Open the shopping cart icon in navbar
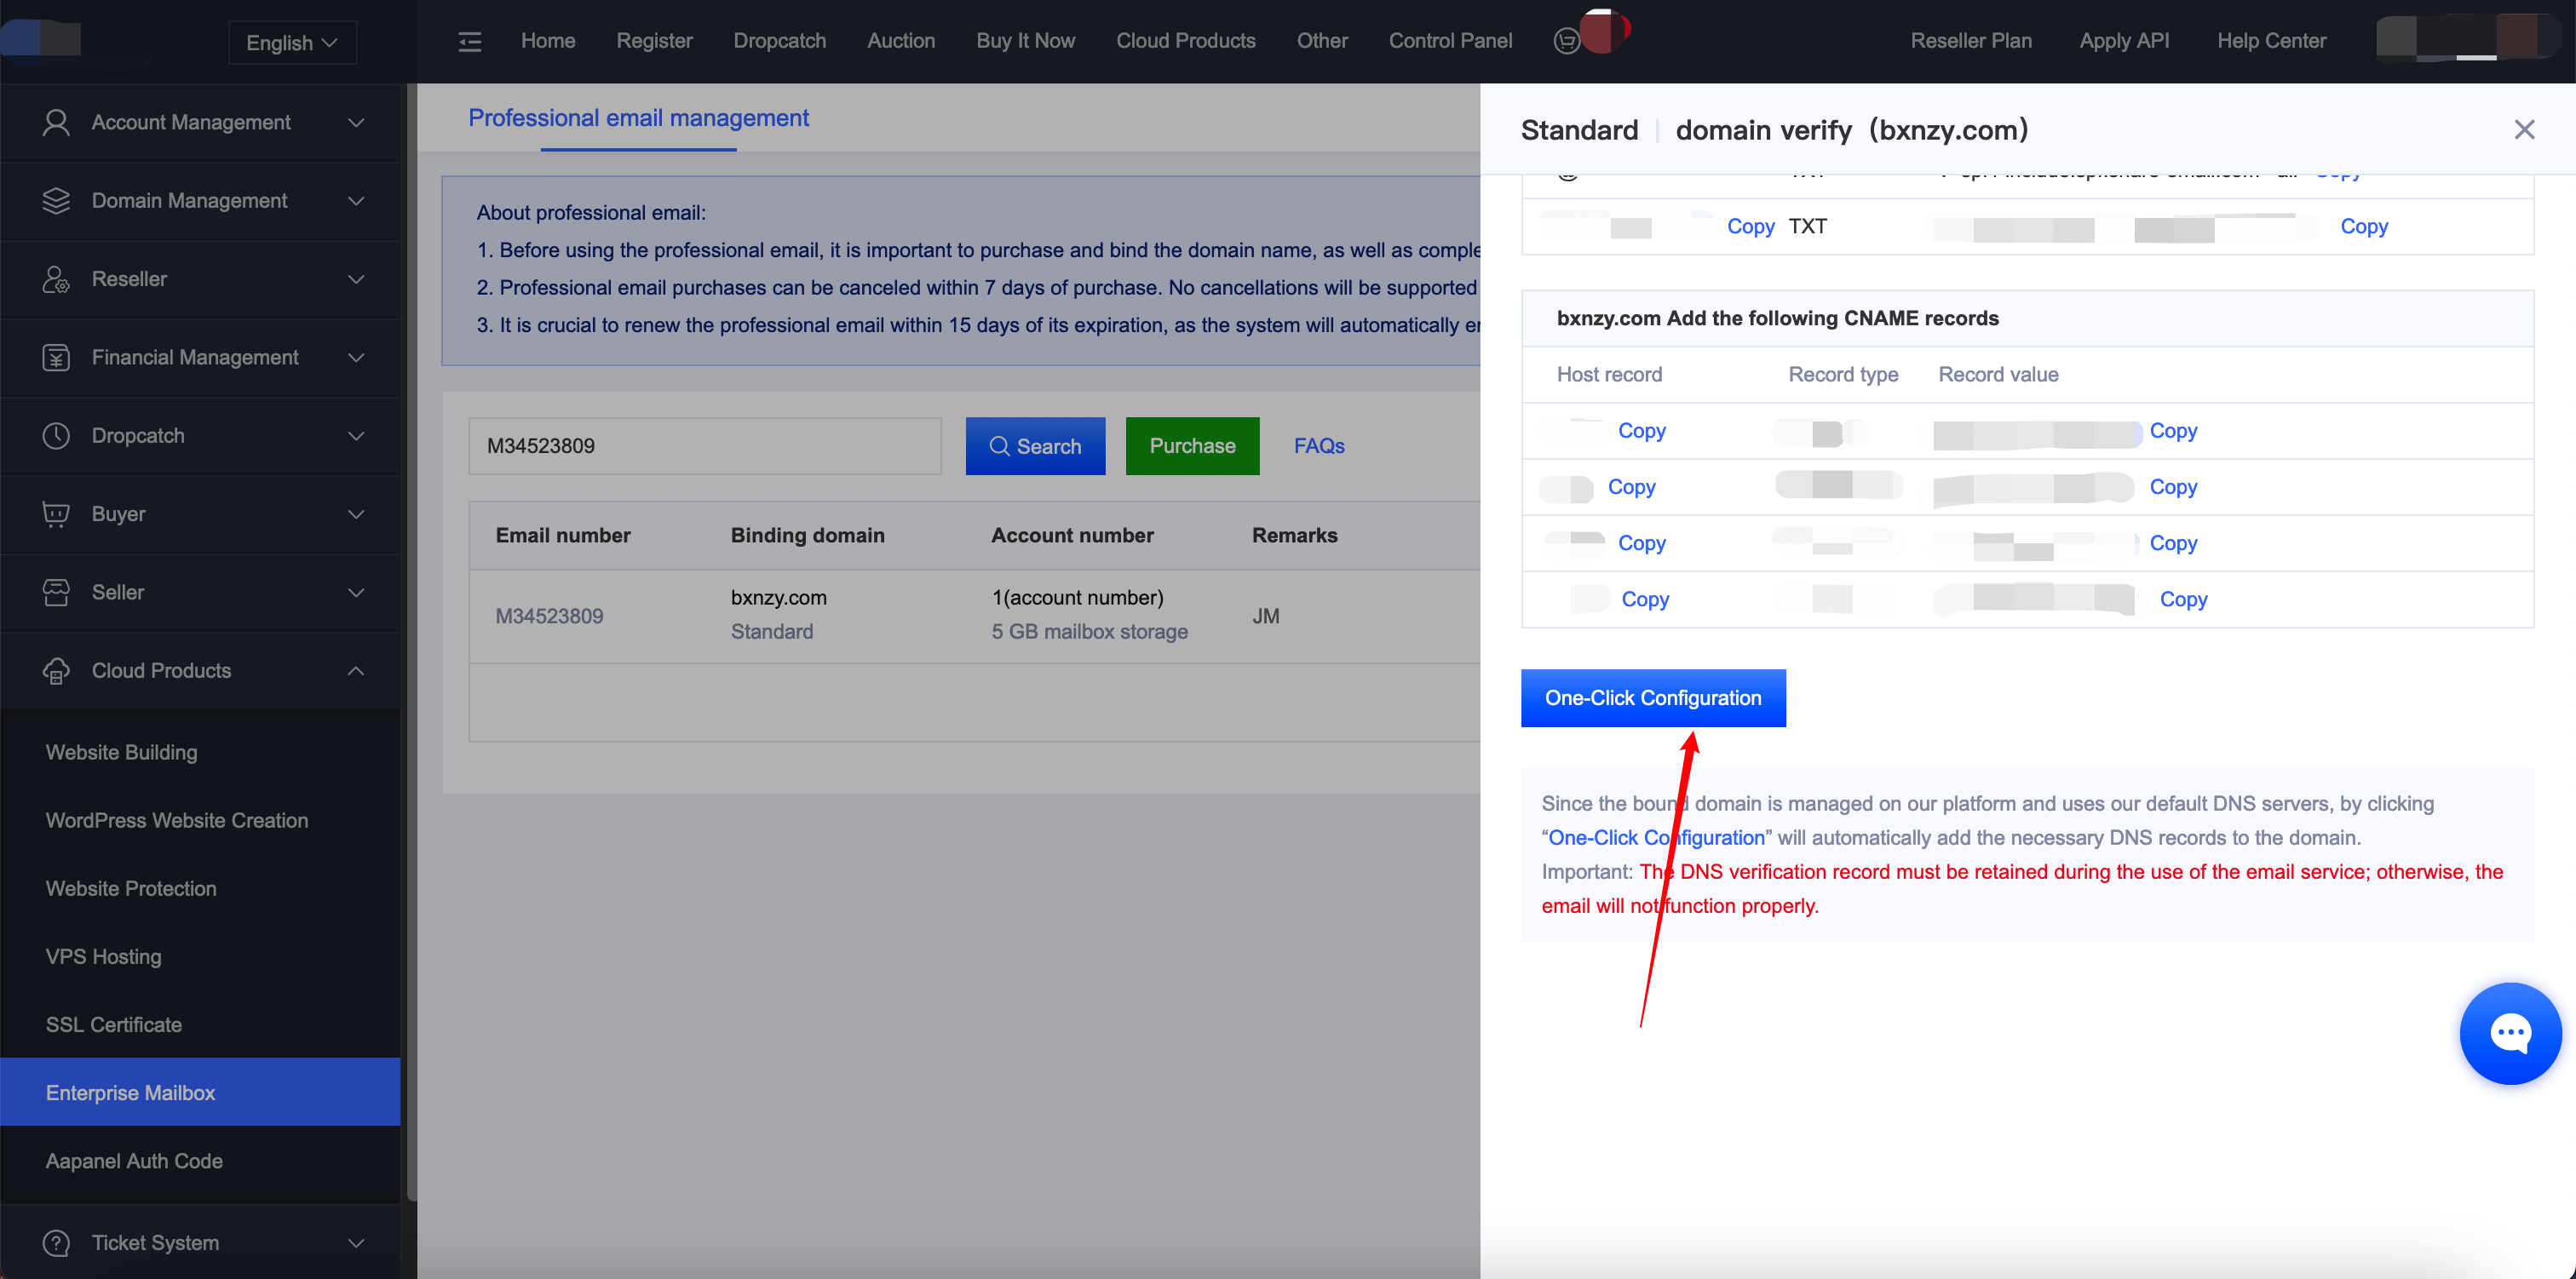Viewport: 2576px width, 1279px height. point(1567,41)
